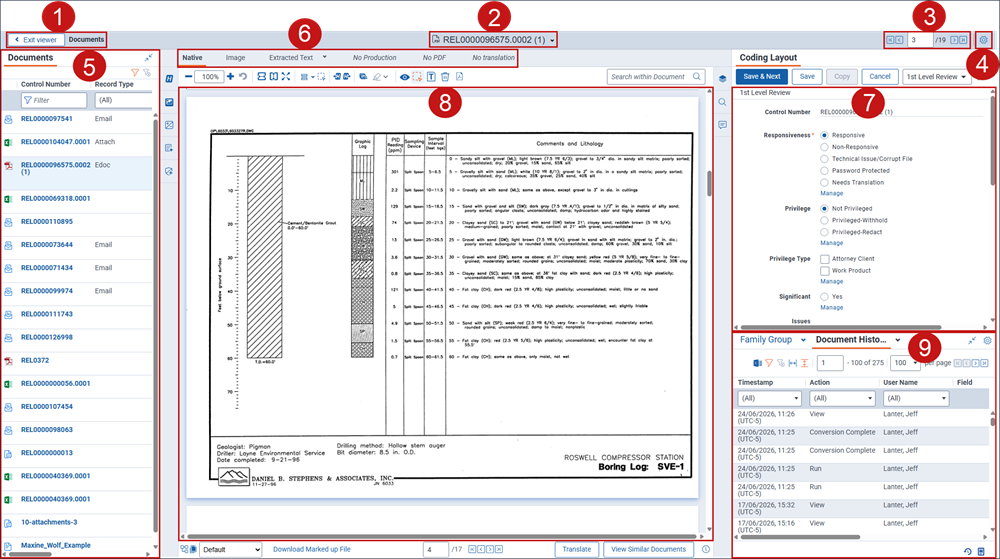
Task: Click Download Marked up File link
Action: click(x=312, y=549)
